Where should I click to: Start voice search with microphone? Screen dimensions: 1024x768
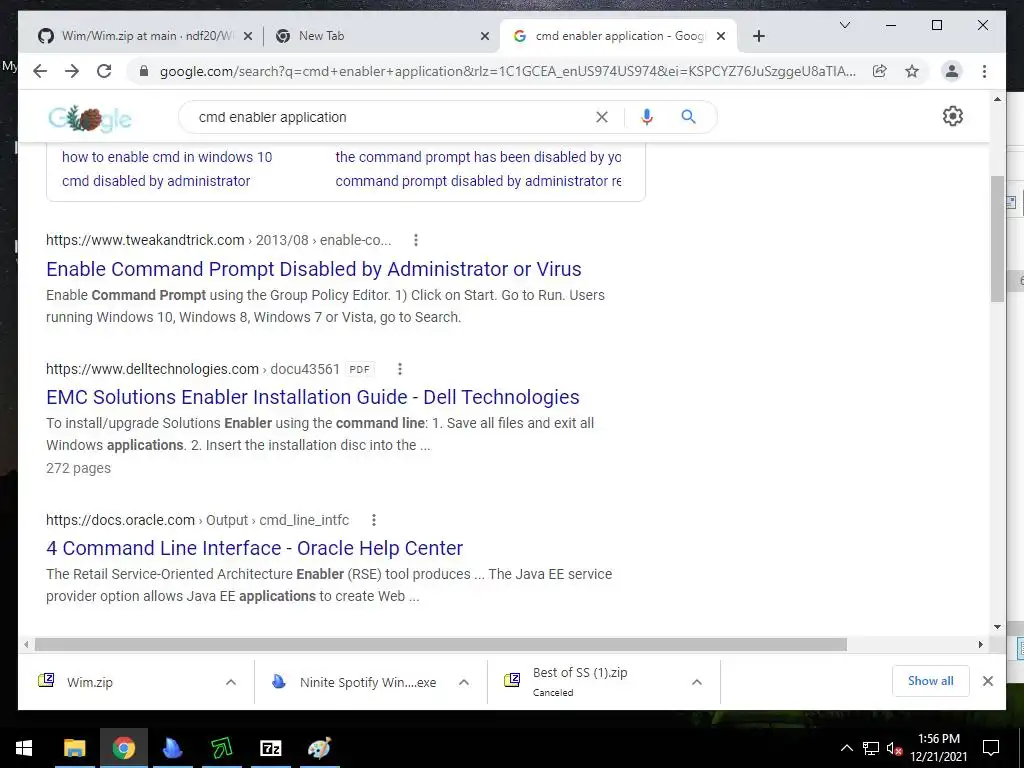coord(647,117)
